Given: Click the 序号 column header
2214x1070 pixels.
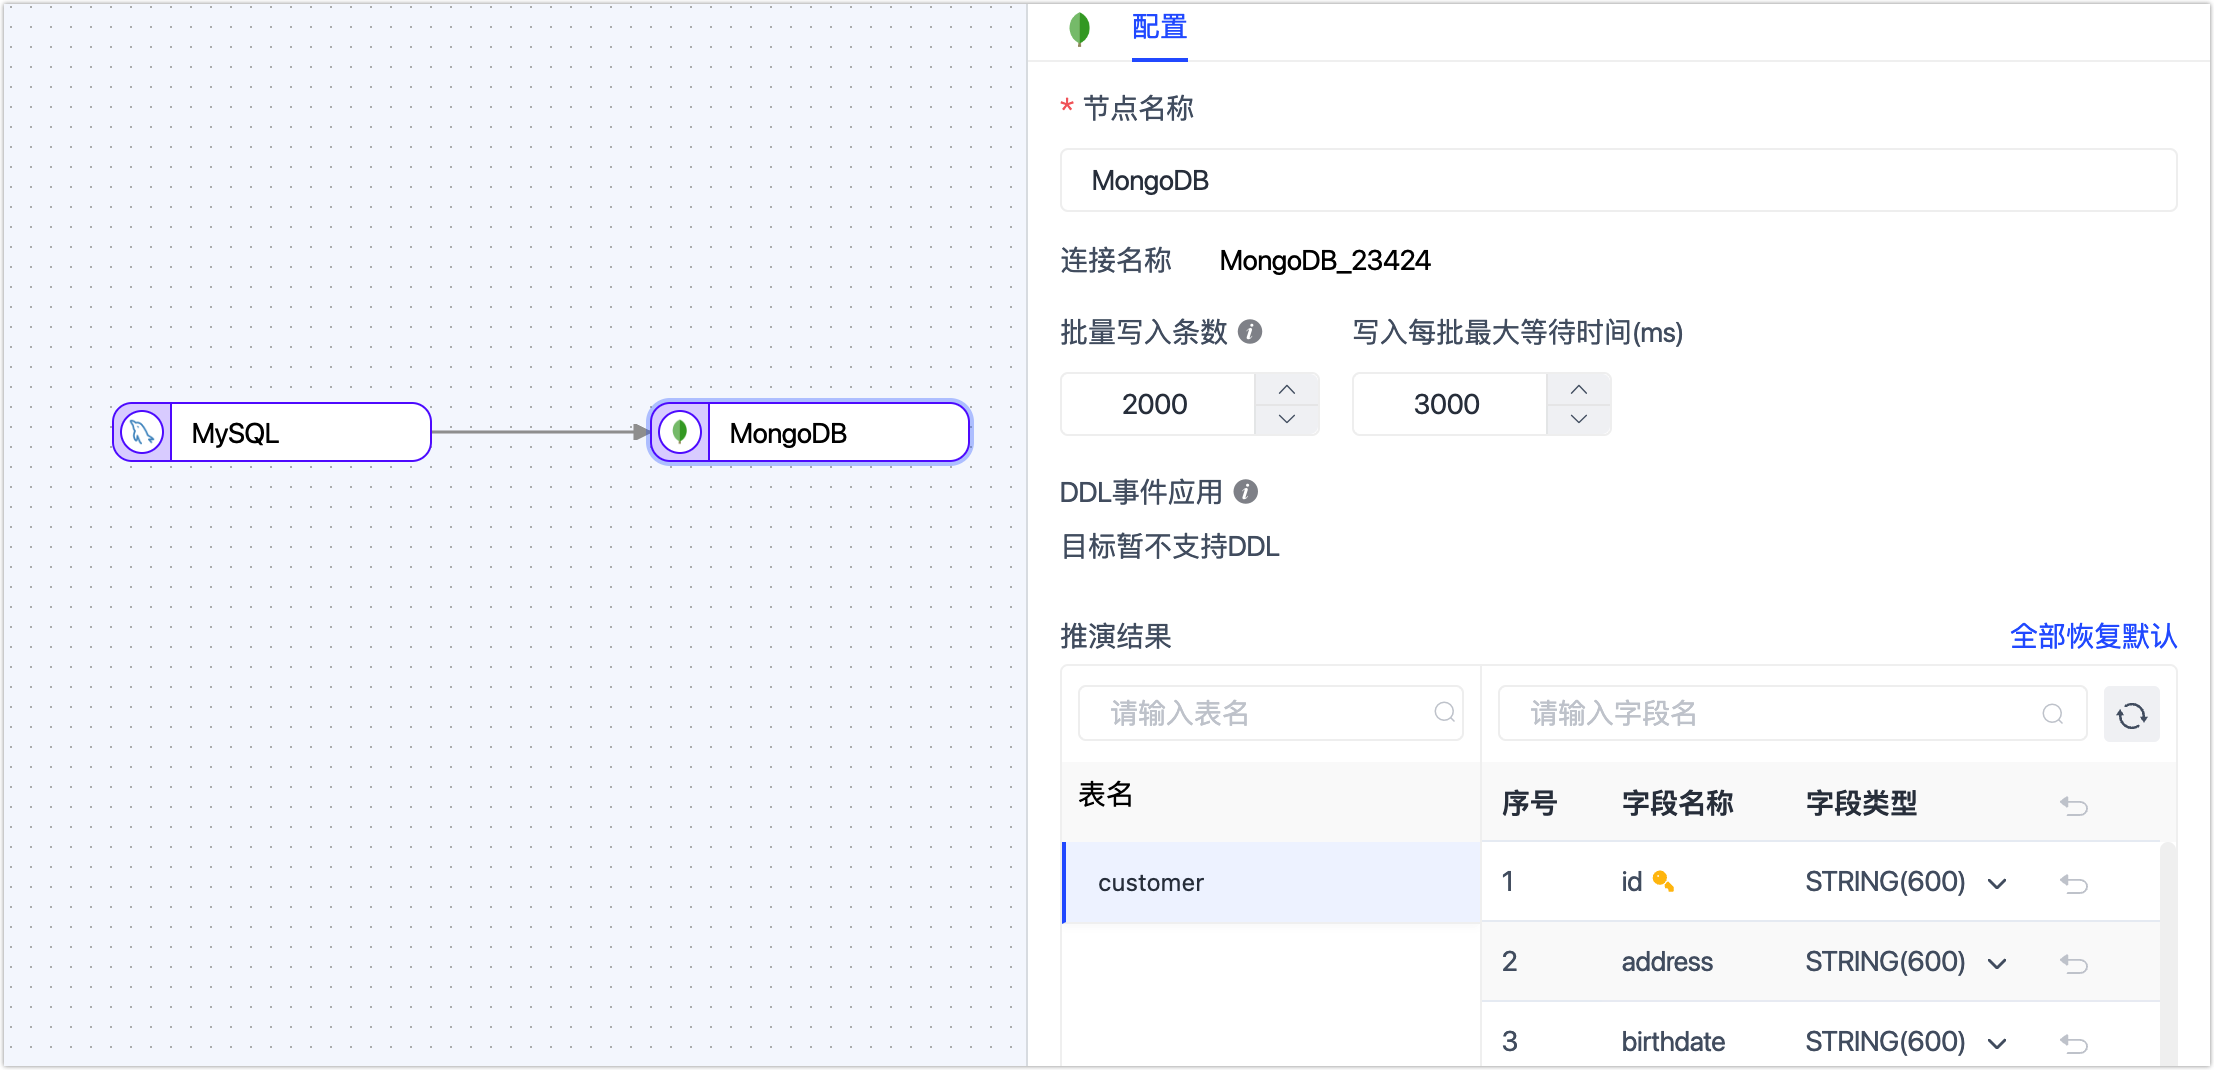Looking at the screenshot, I should 1529,803.
